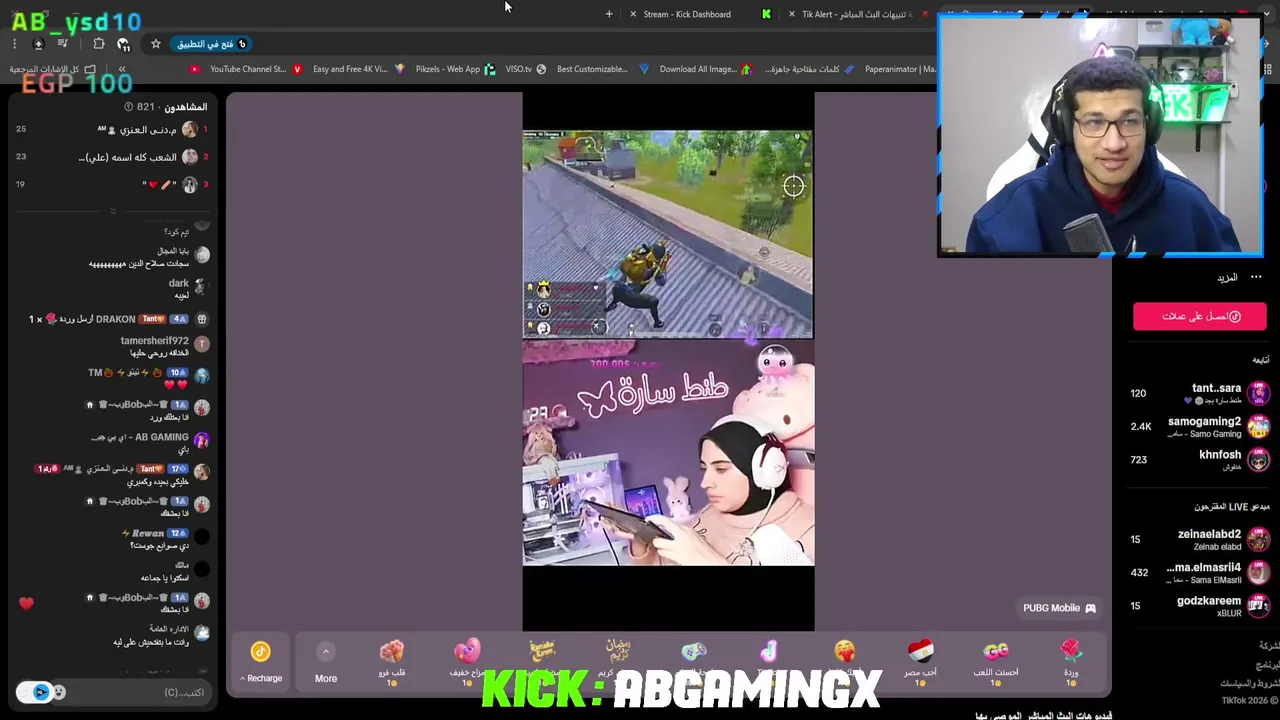Screen dimensions: 1280x720
Task: Open browser three-dot menu
Action: 14,44
